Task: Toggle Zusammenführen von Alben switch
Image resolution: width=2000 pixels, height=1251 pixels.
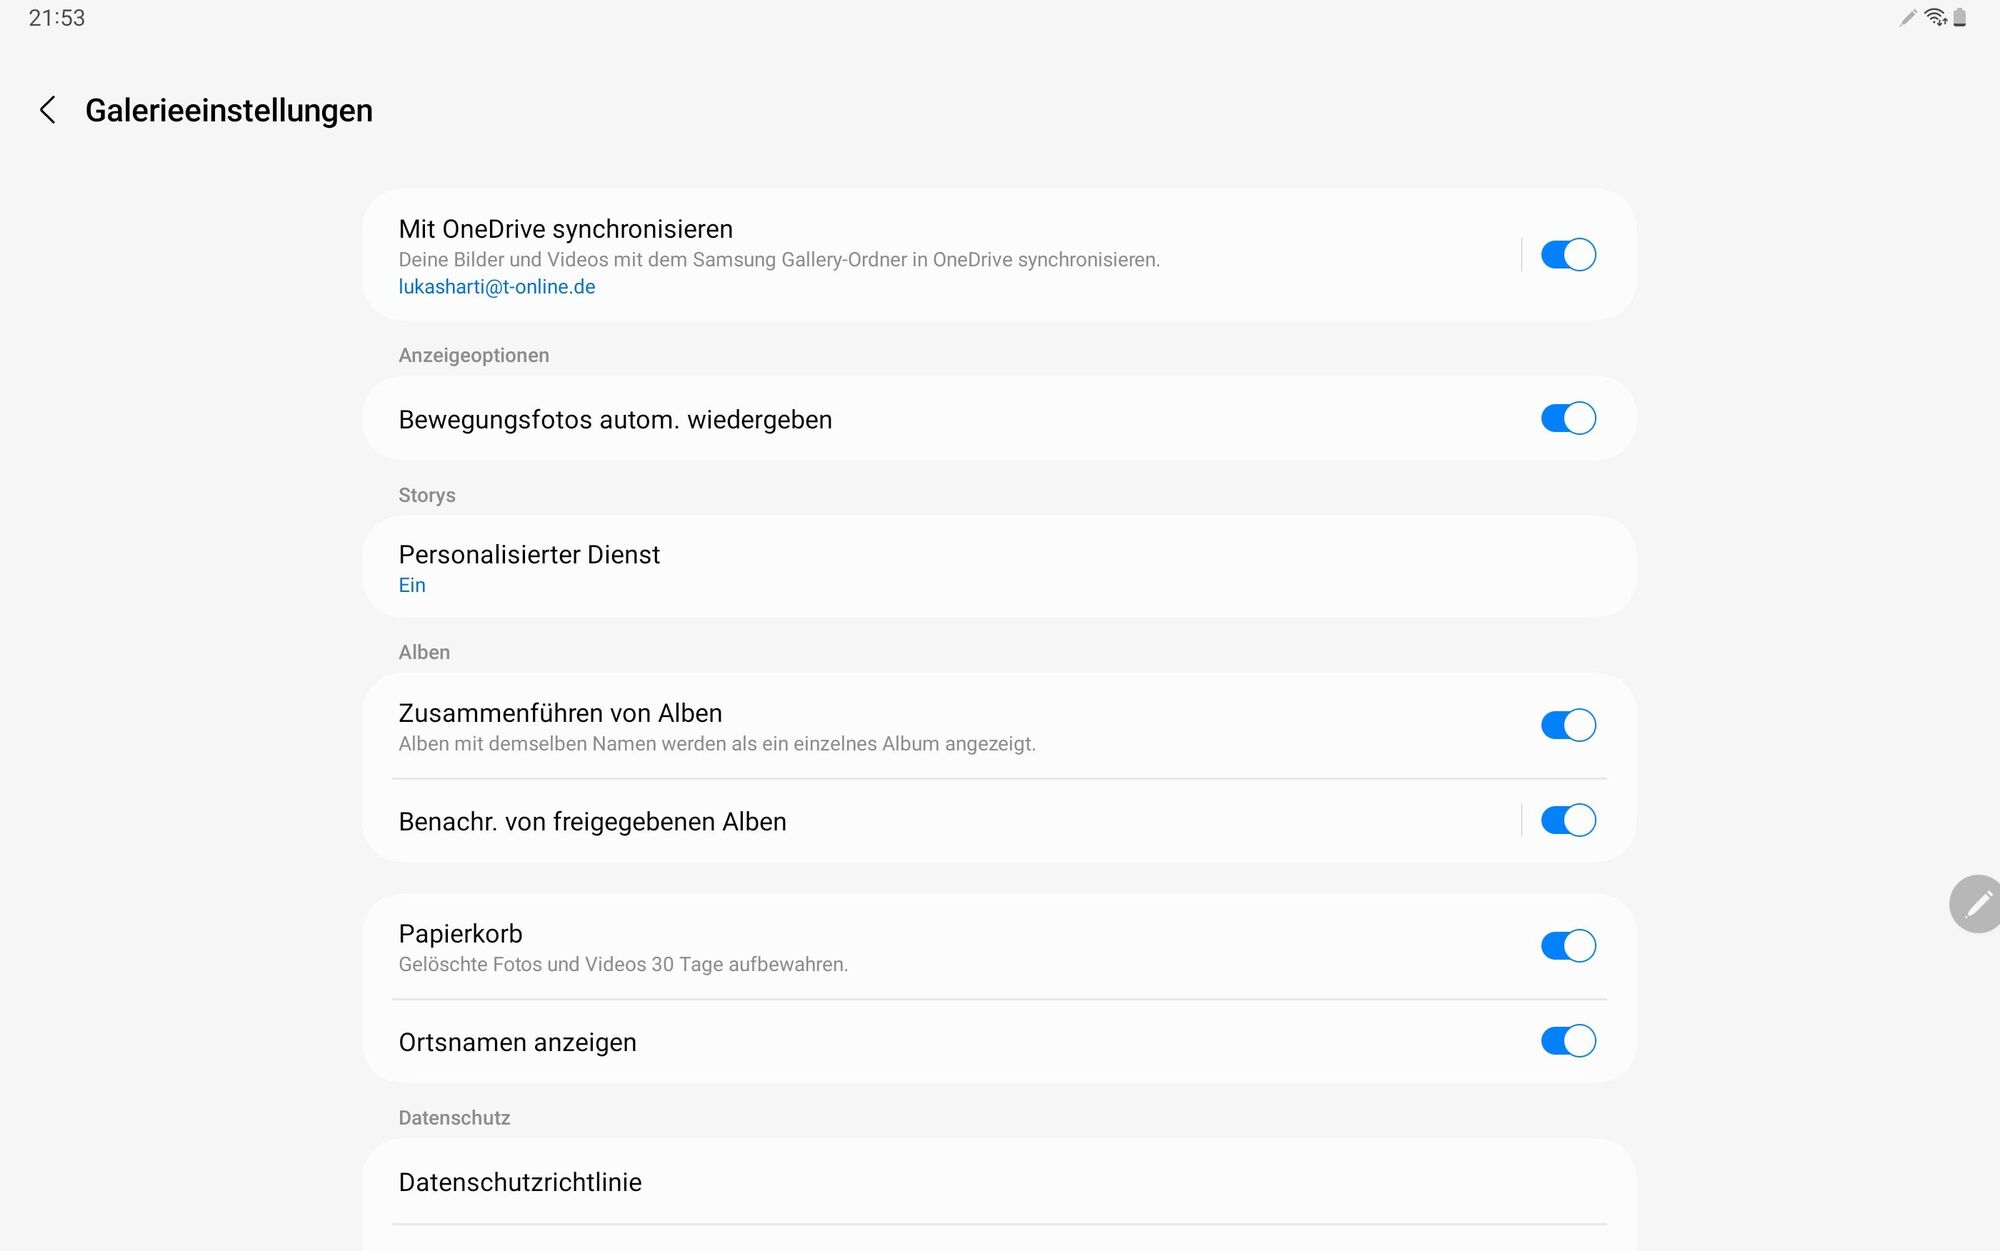Action: click(x=1567, y=725)
